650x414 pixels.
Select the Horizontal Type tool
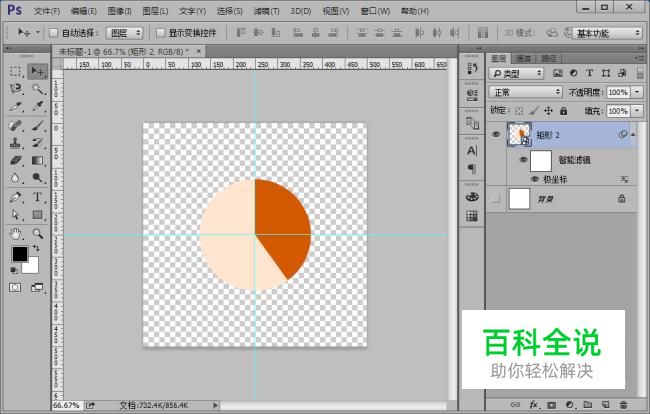click(37, 197)
